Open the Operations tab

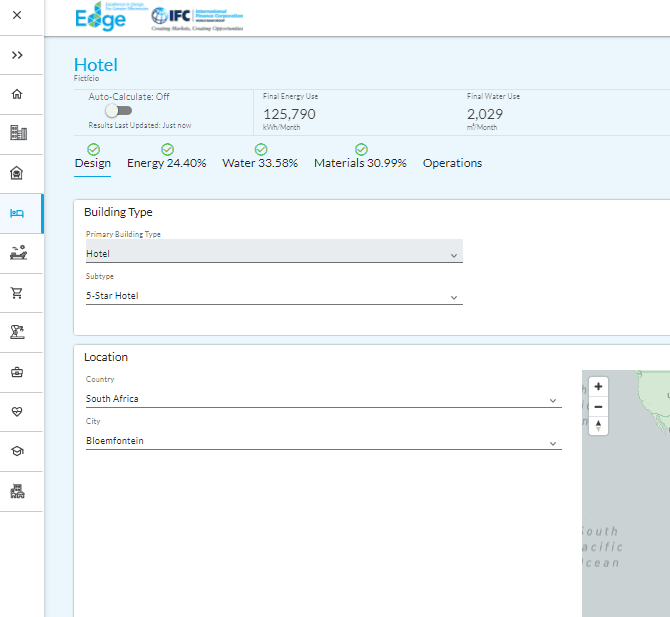coord(452,163)
